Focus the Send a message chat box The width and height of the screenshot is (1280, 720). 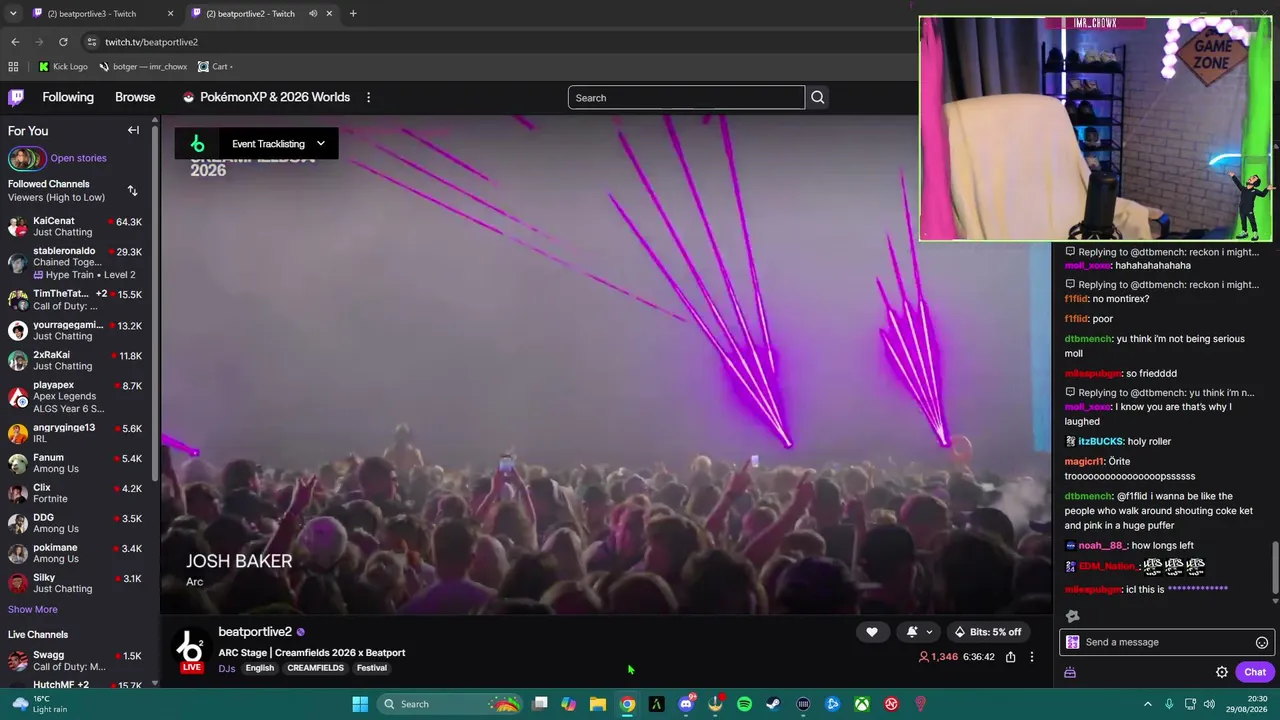1166,642
